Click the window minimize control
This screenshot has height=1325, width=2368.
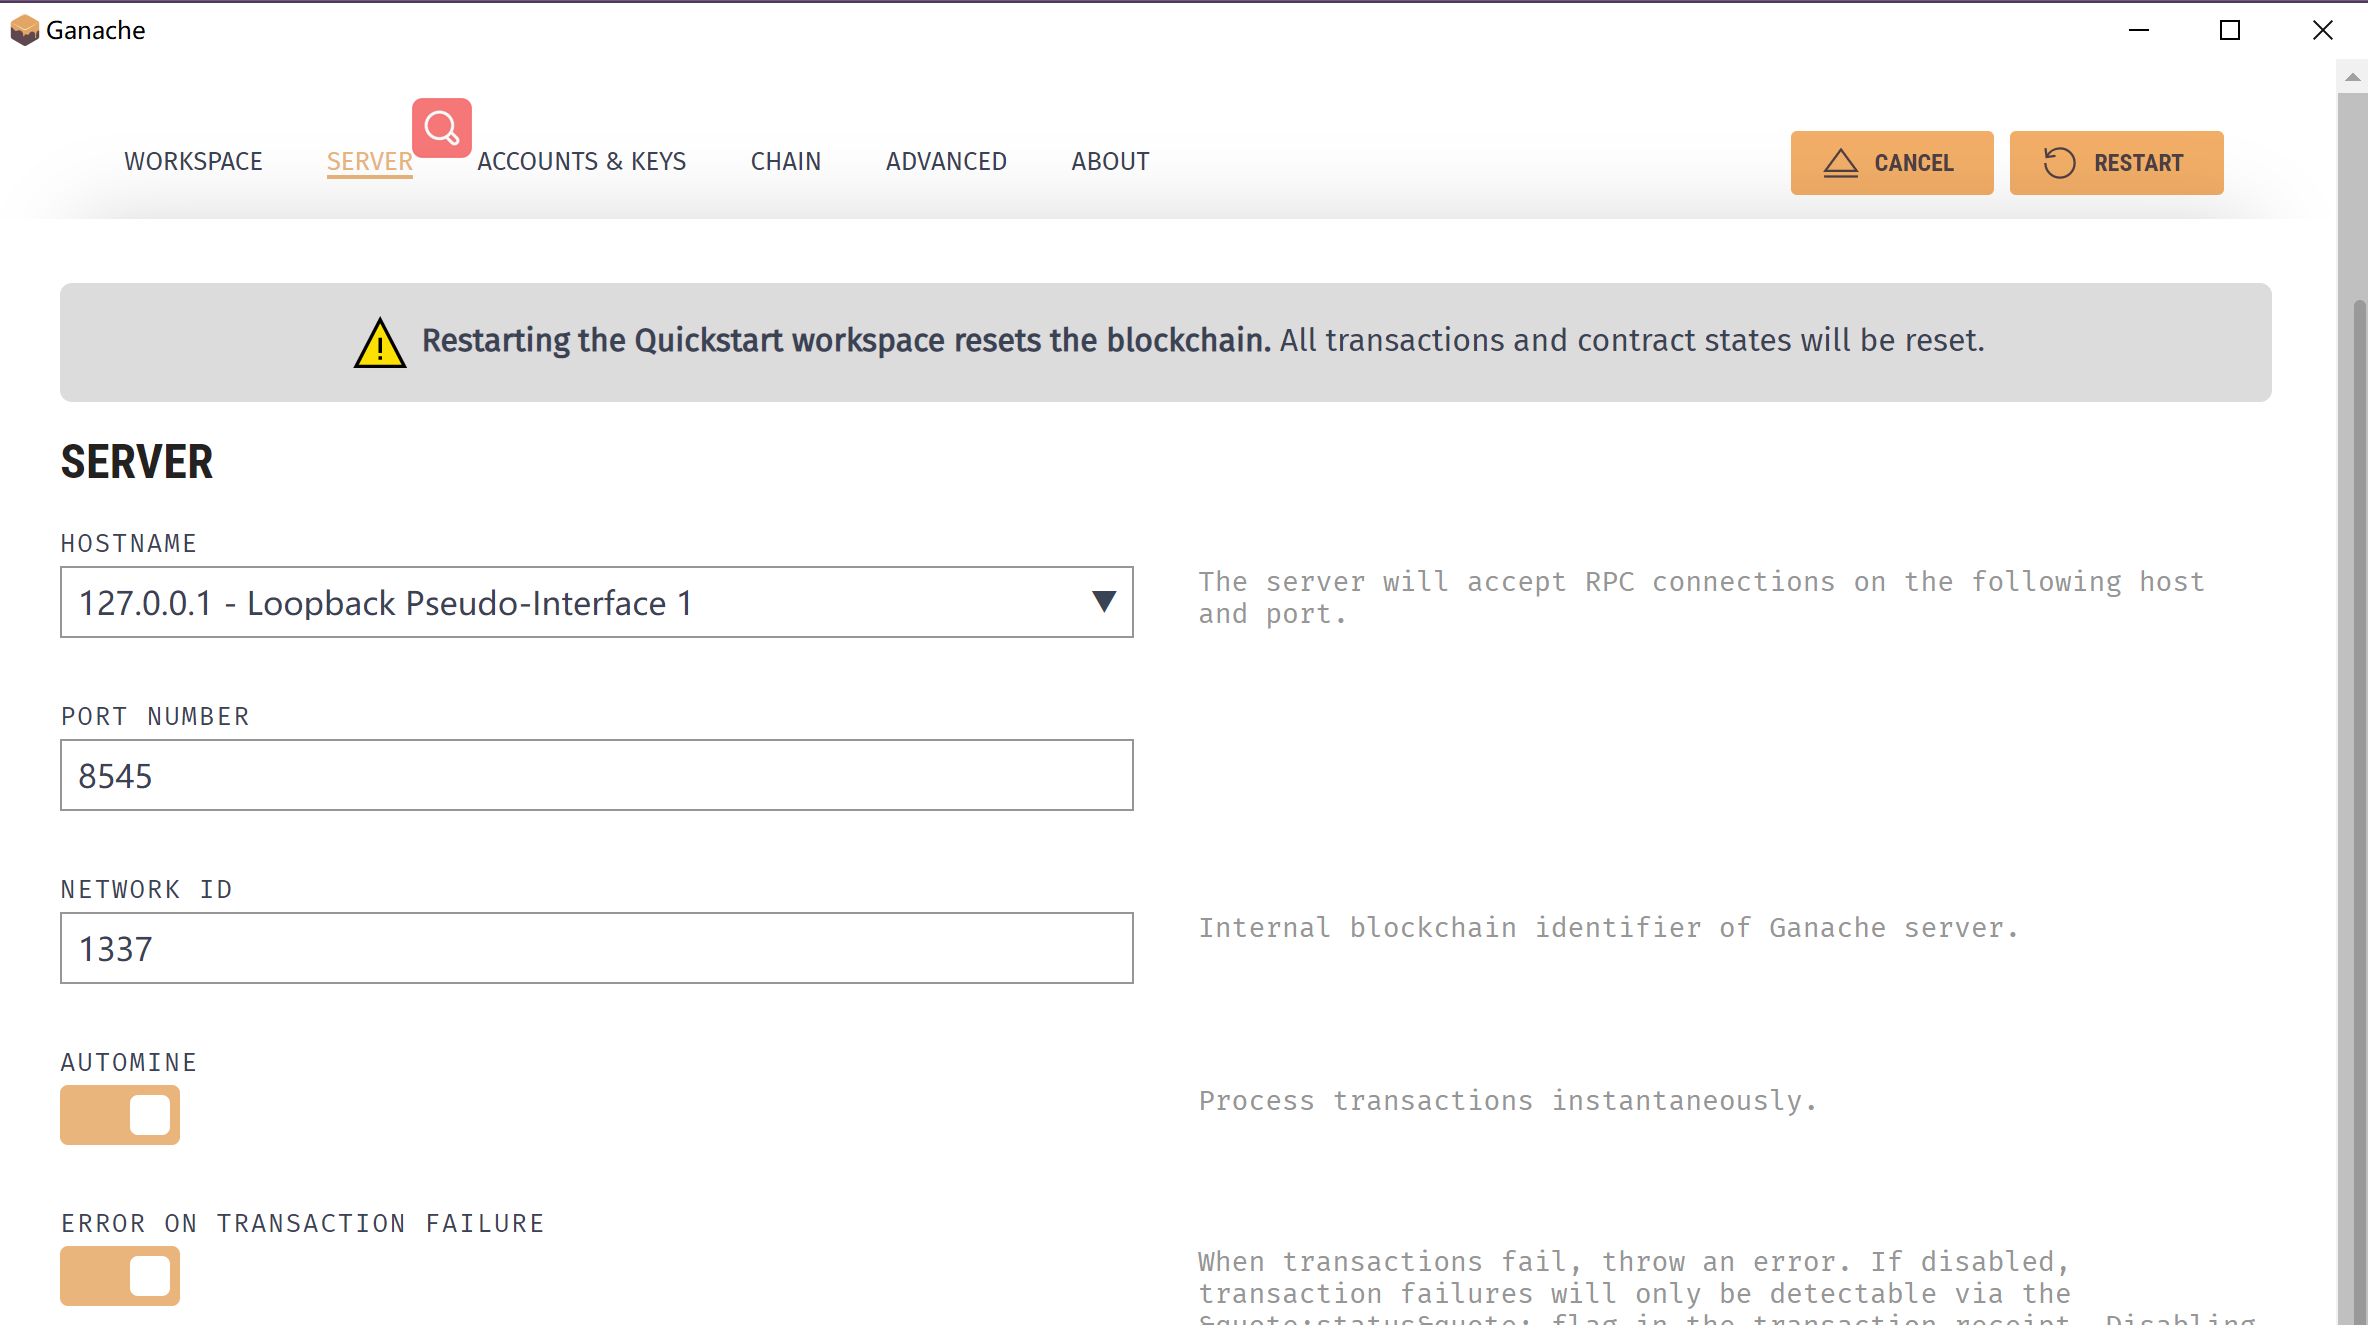click(x=2139, y=30)
